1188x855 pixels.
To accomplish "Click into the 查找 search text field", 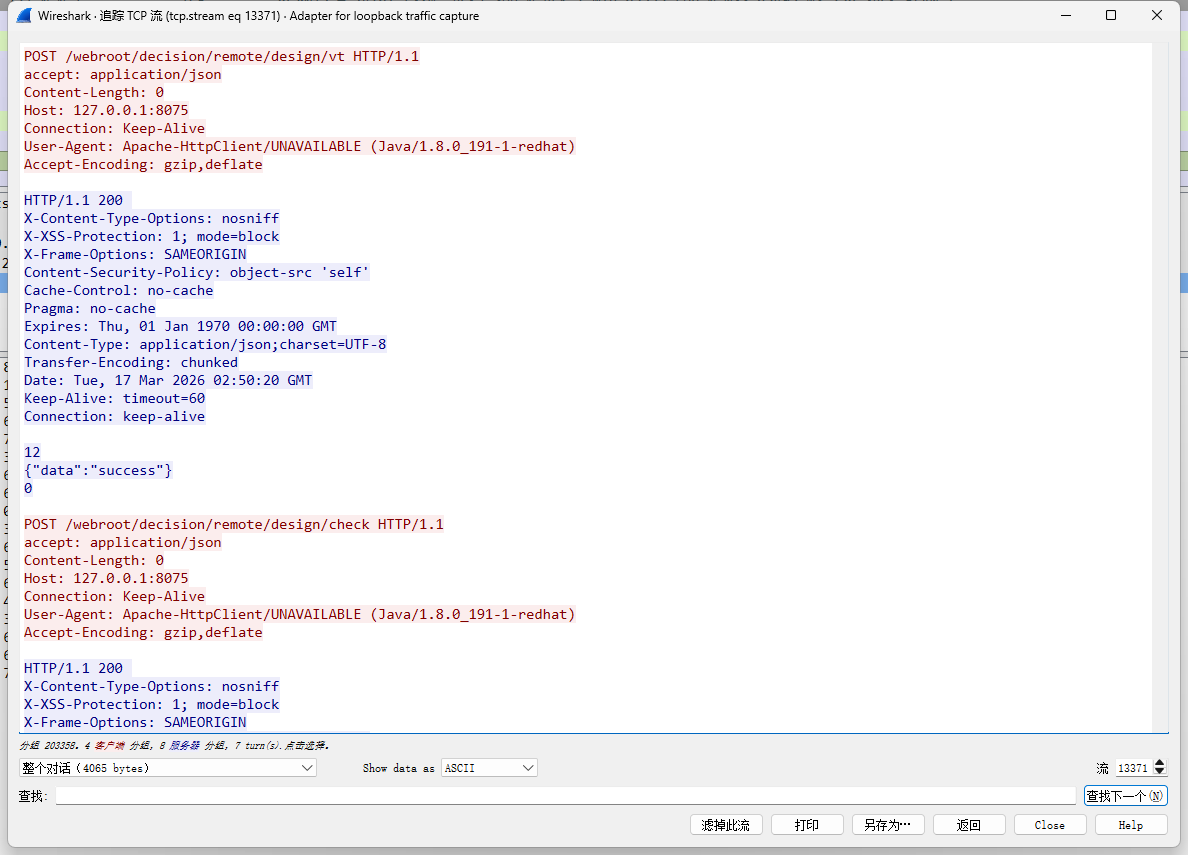I will [x=565, y=796].
